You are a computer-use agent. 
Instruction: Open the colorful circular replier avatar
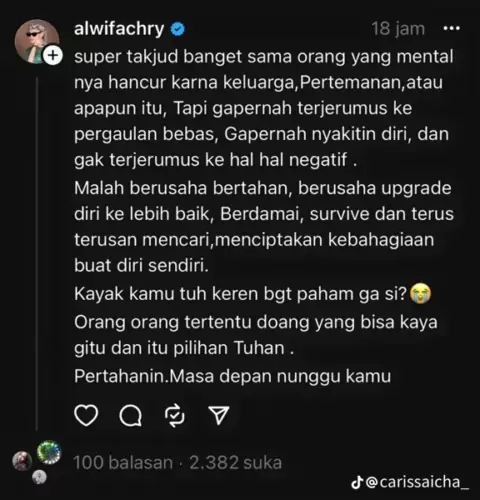(49, 452)
